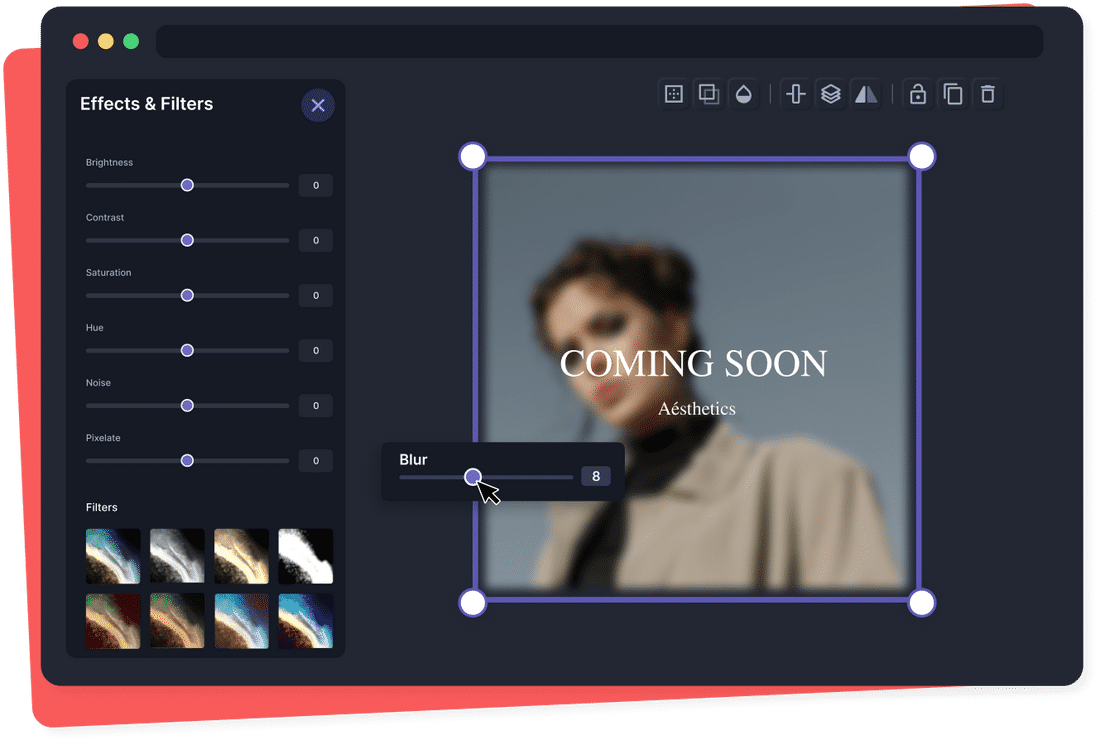
Task: Click the trash delete icon
Action: coord(988,94)
